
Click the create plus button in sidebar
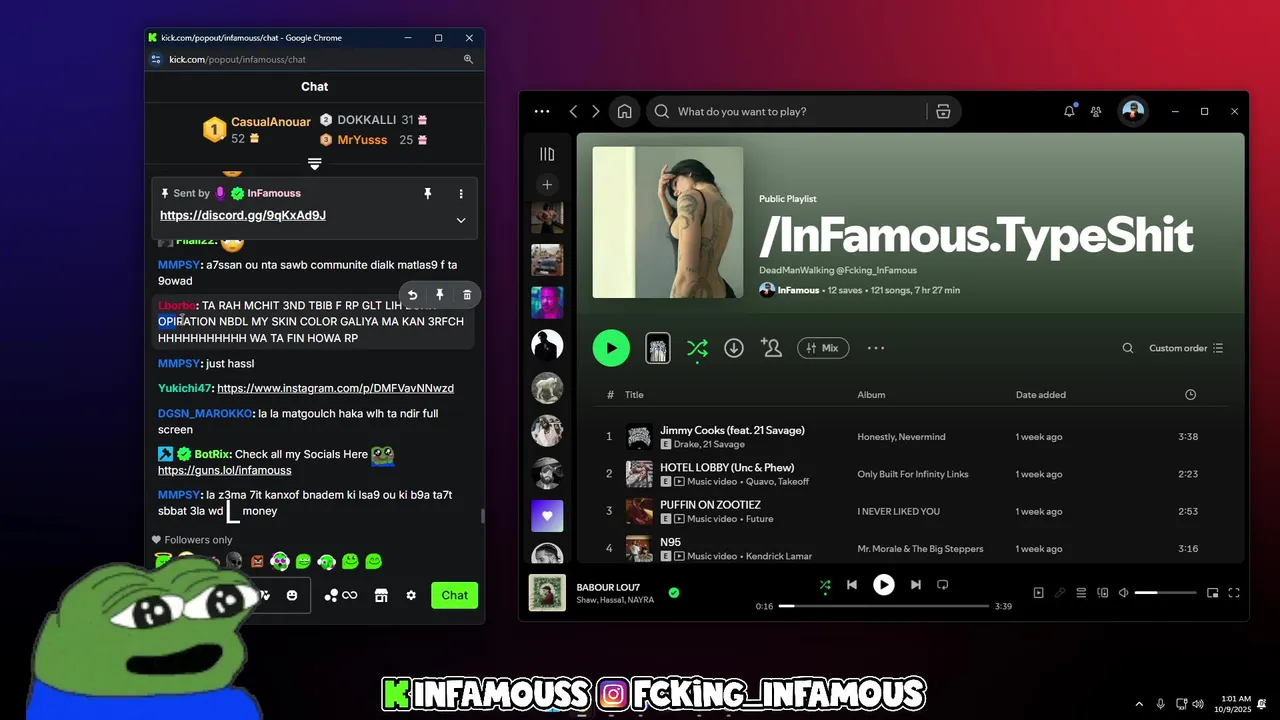pyautogui.click(x=547, y=185)
